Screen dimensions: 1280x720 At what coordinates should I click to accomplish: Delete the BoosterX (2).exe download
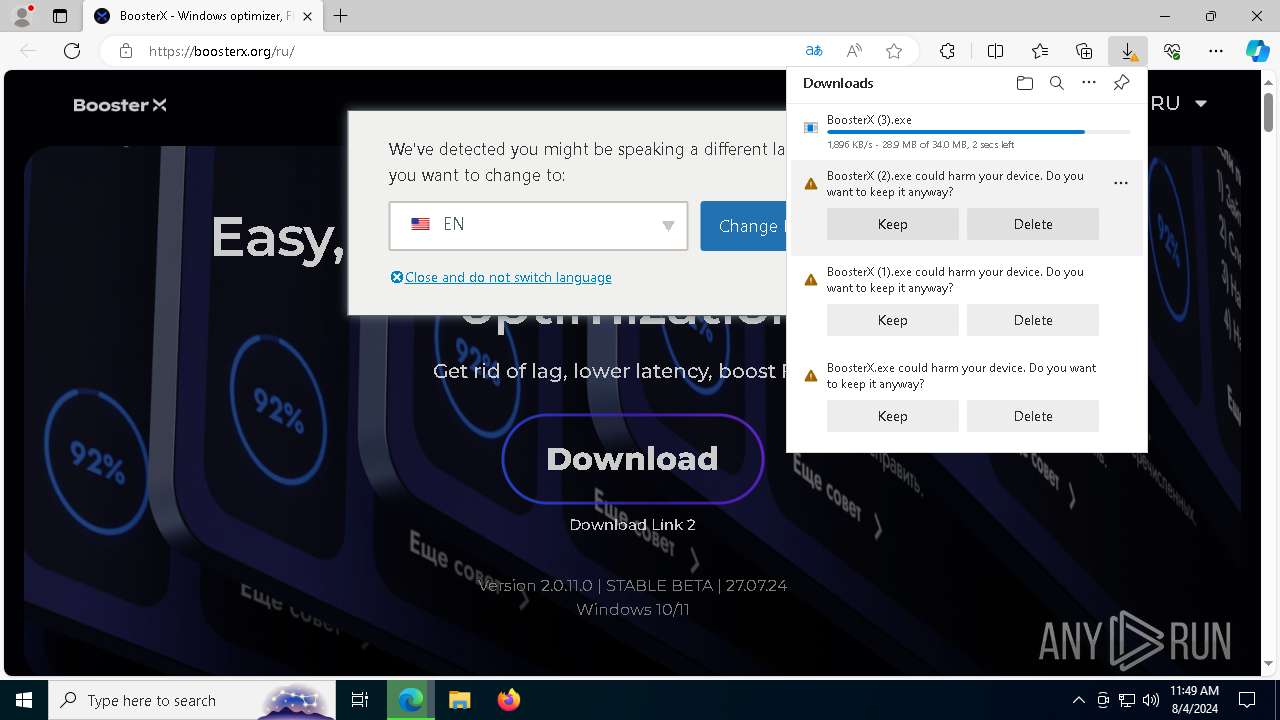(1033, 224)
